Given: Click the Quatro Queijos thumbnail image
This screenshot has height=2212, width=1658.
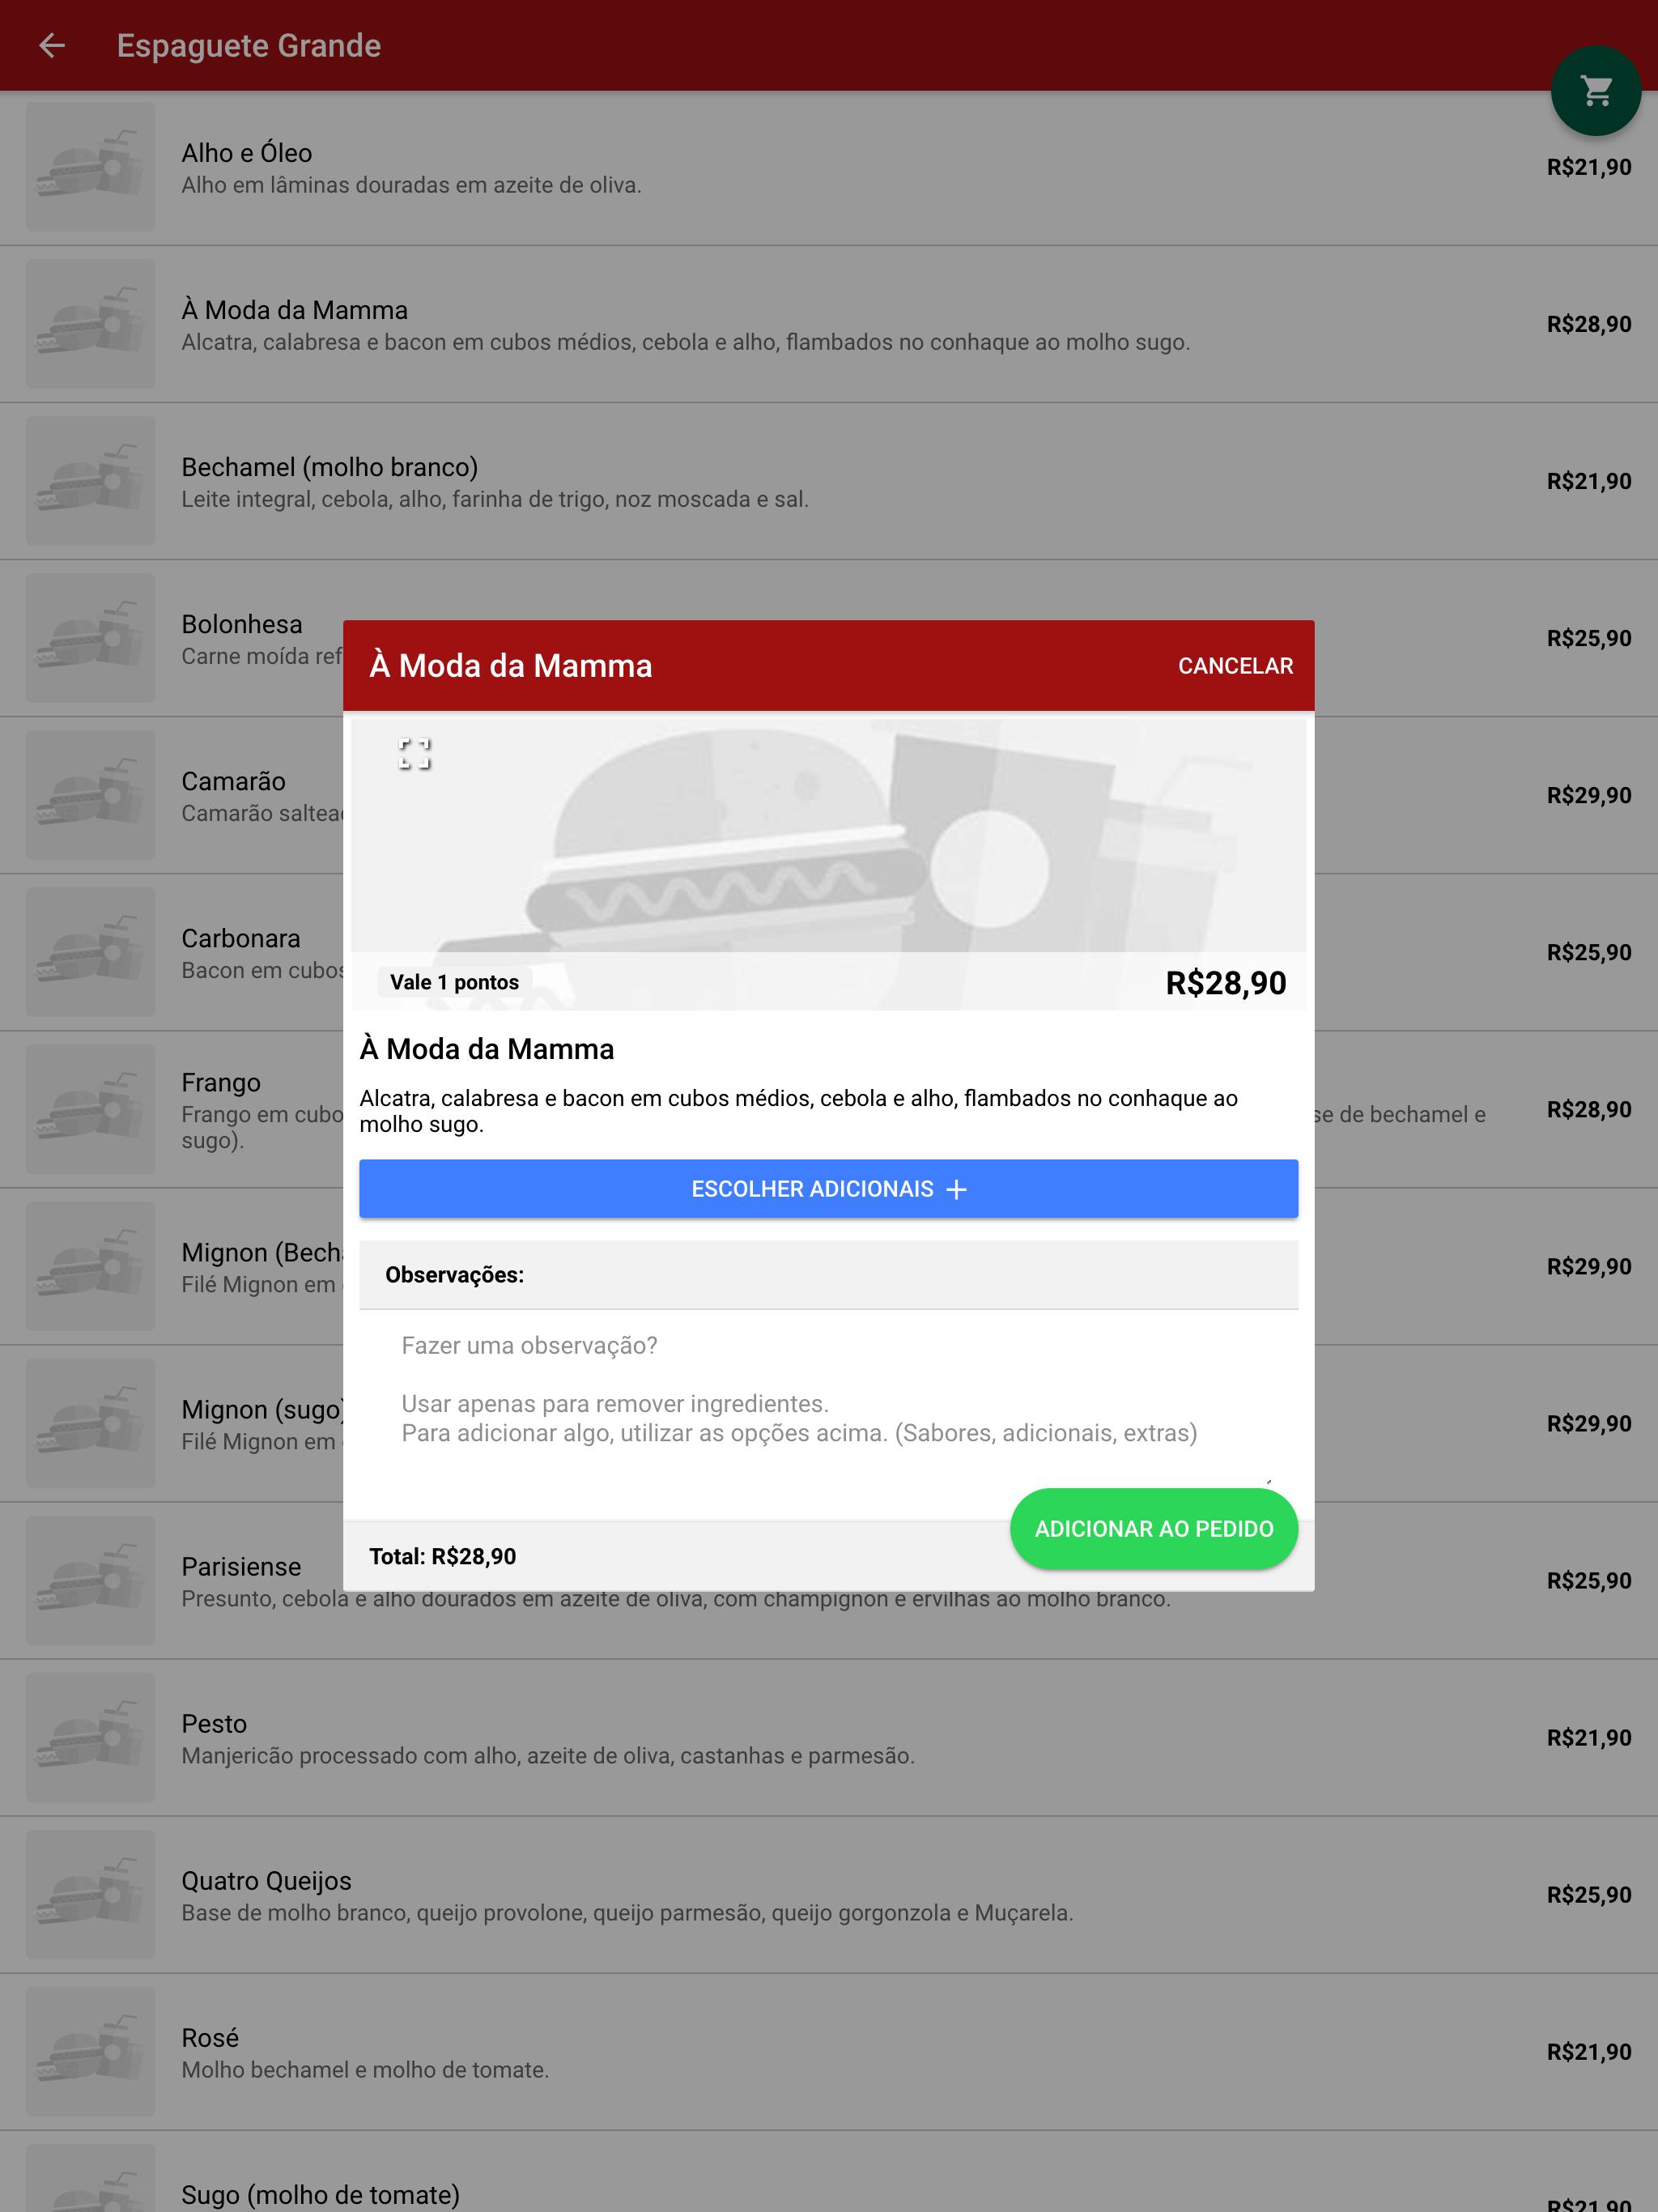Looking at the screenshot, I should coord(90,1894).
